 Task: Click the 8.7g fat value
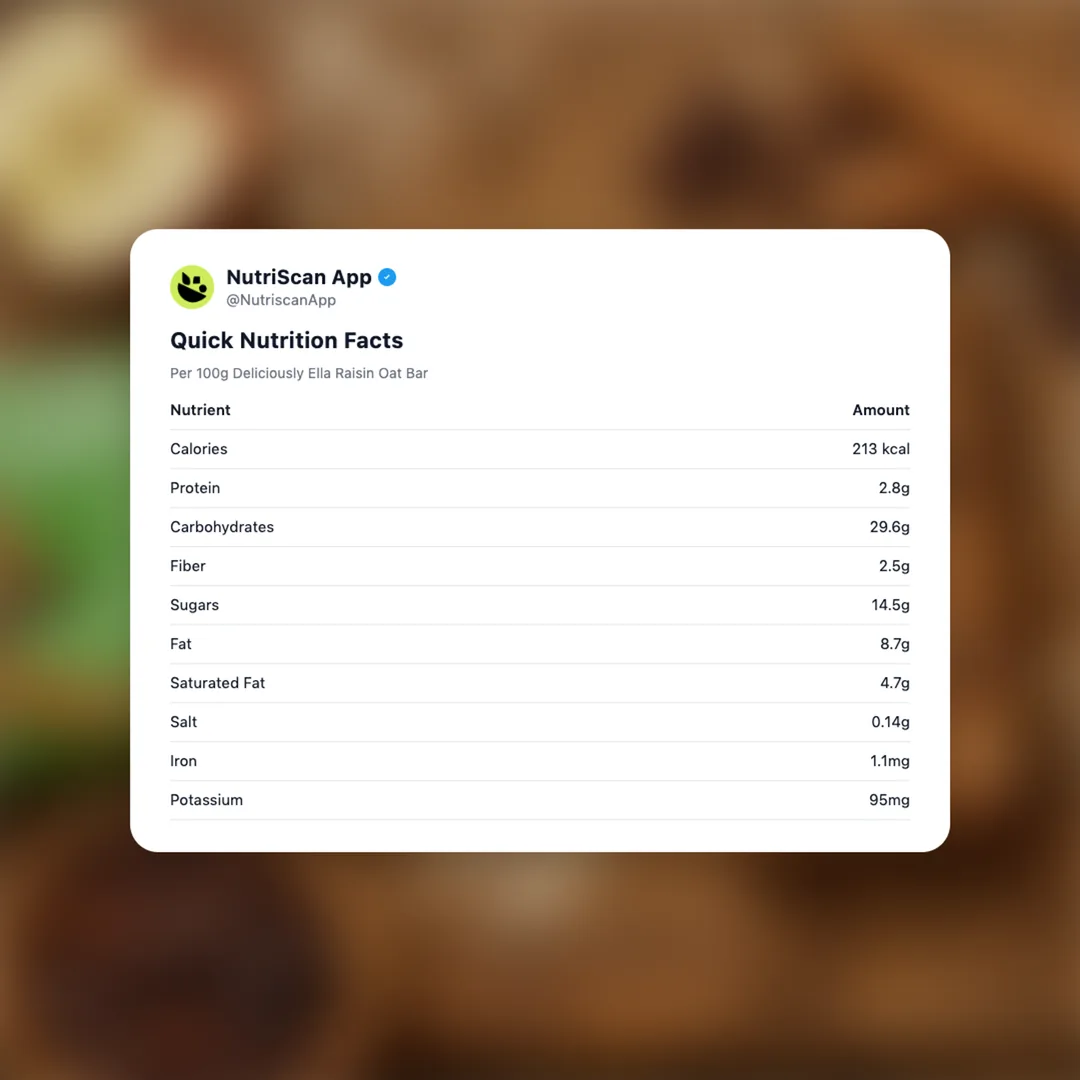pyautogui.click(x=895, y=644)
